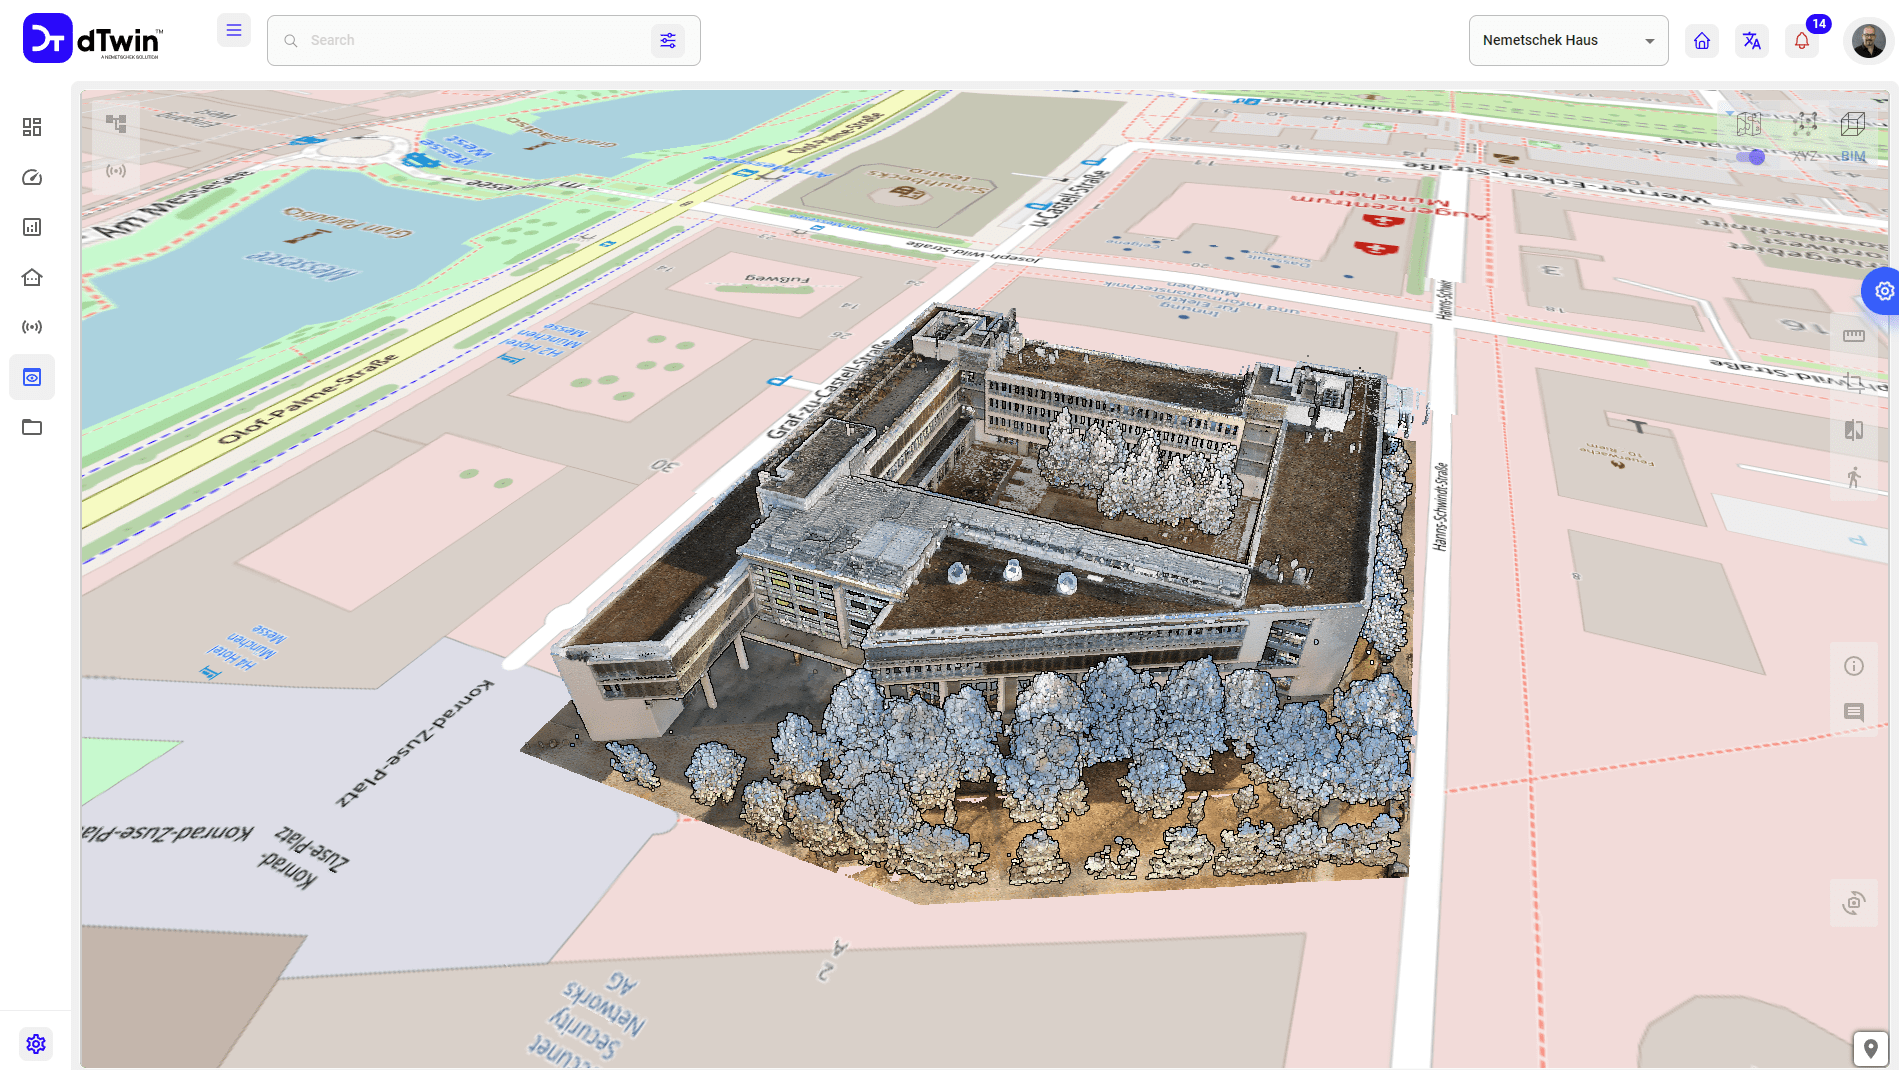Image resolution: width=1899 pixels, height=1070 pixels.
Task: Click the split compare view tool
Action: [x=1854, y=430]
